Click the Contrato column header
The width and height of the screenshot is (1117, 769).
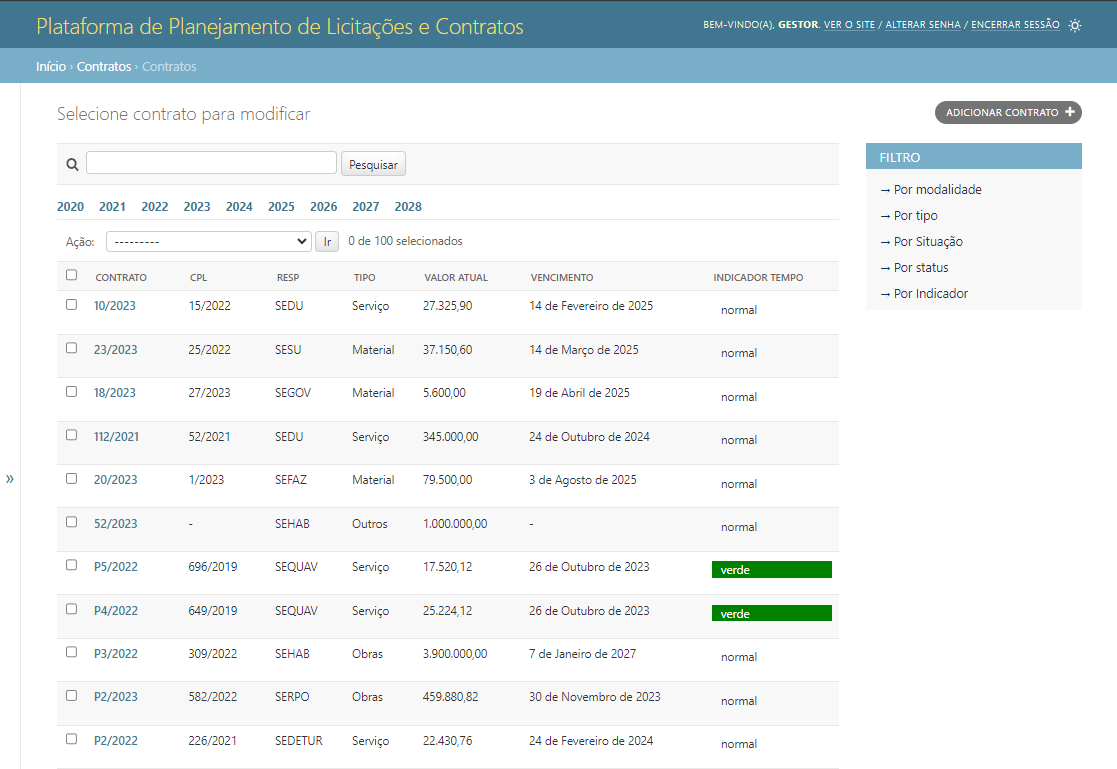(x=121, y=277)
